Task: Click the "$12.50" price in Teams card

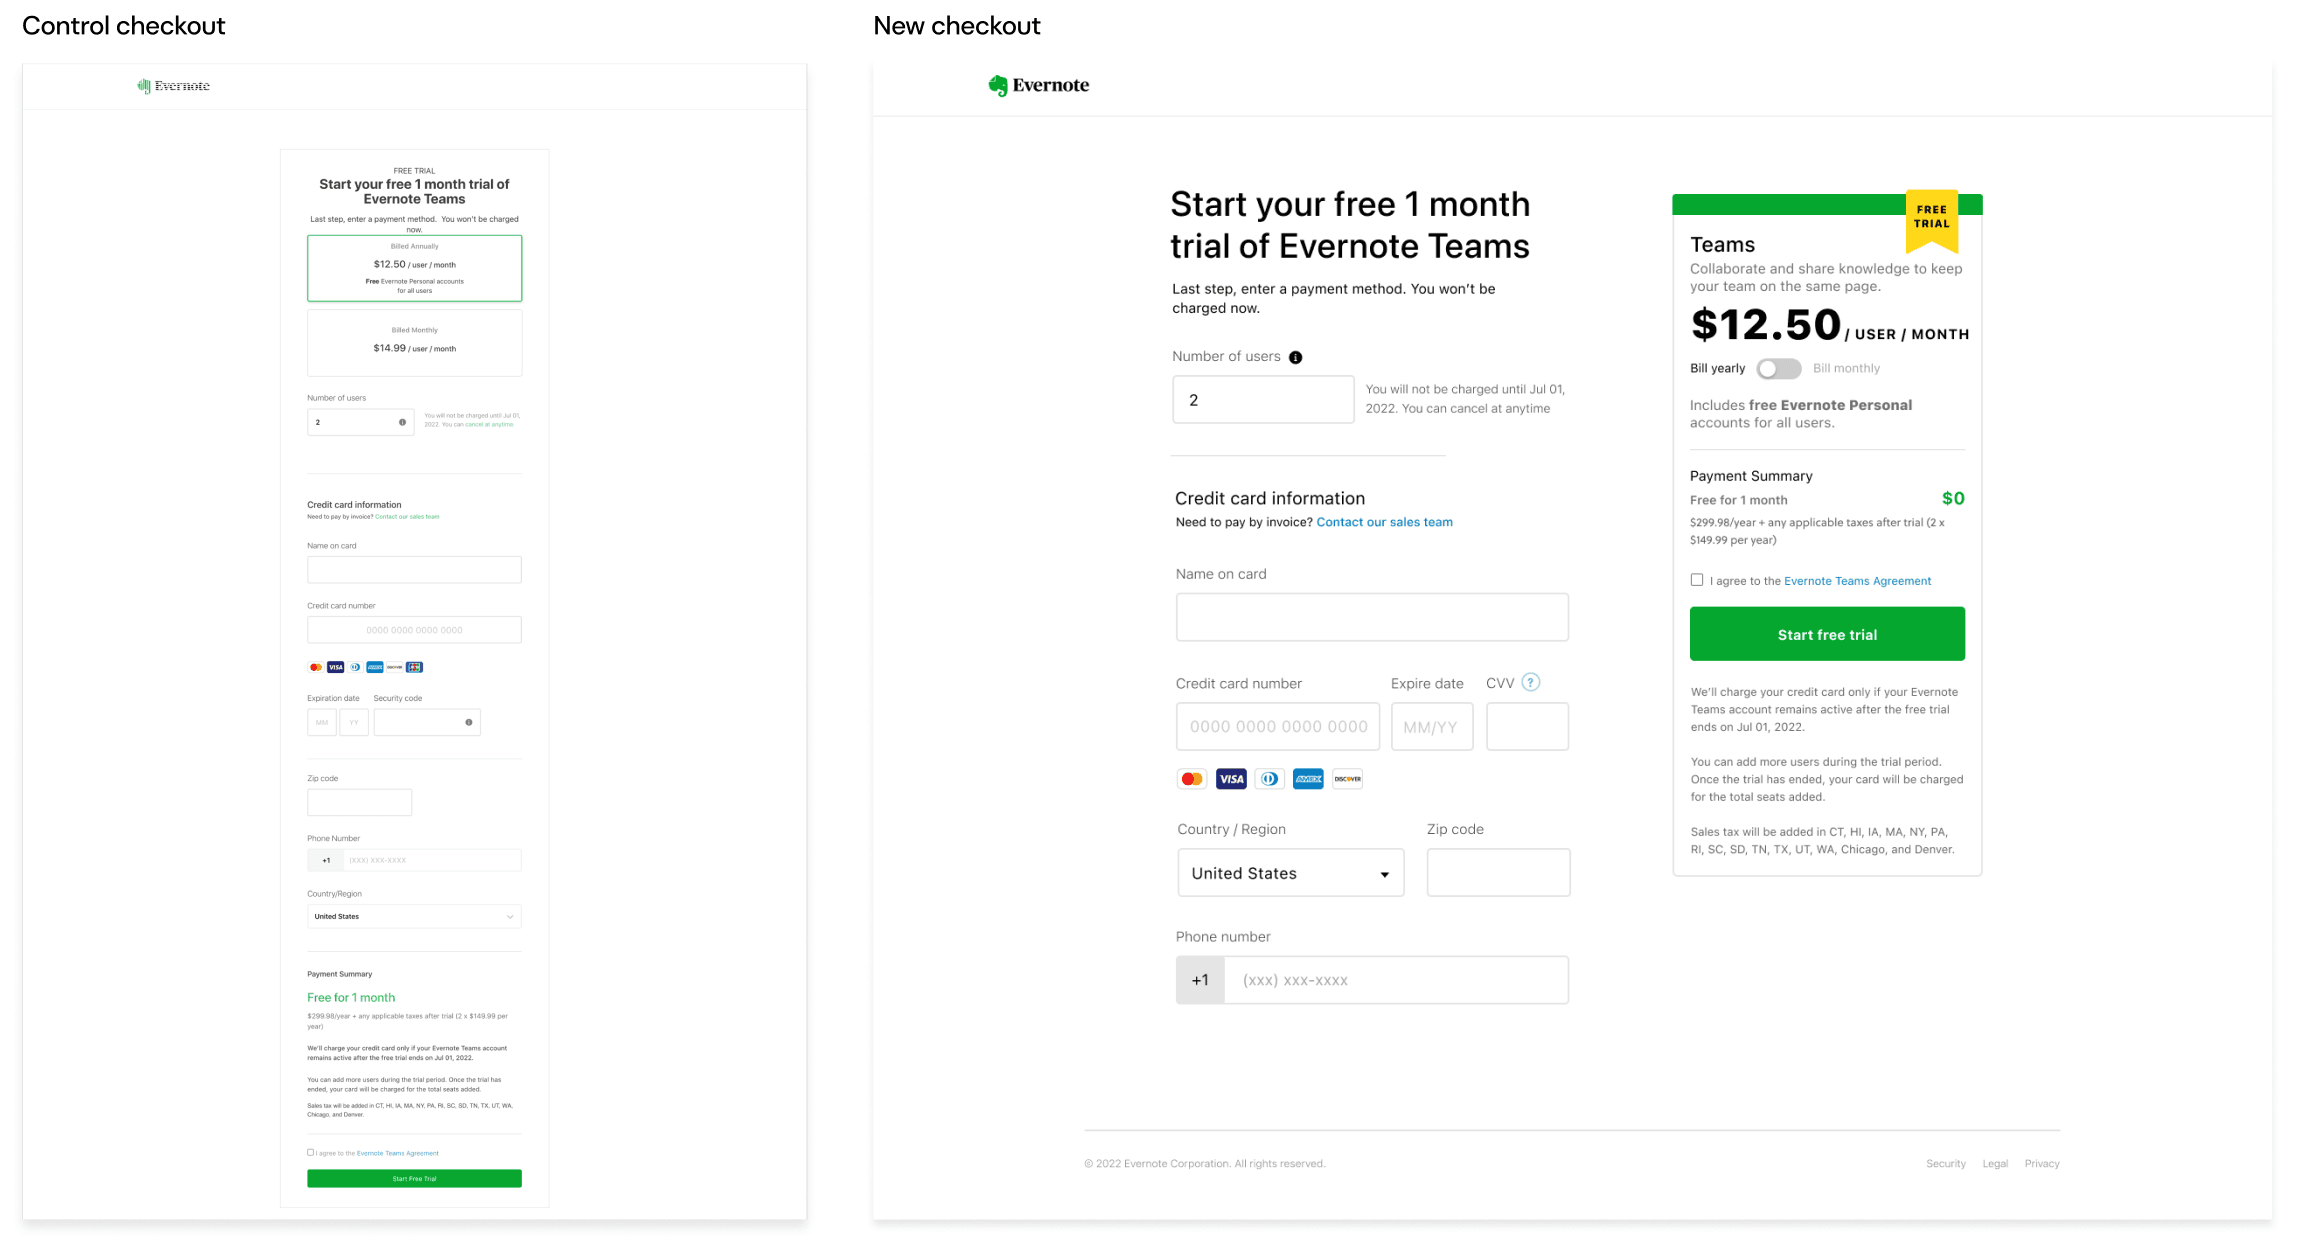Action: (x=1766, y=325)
